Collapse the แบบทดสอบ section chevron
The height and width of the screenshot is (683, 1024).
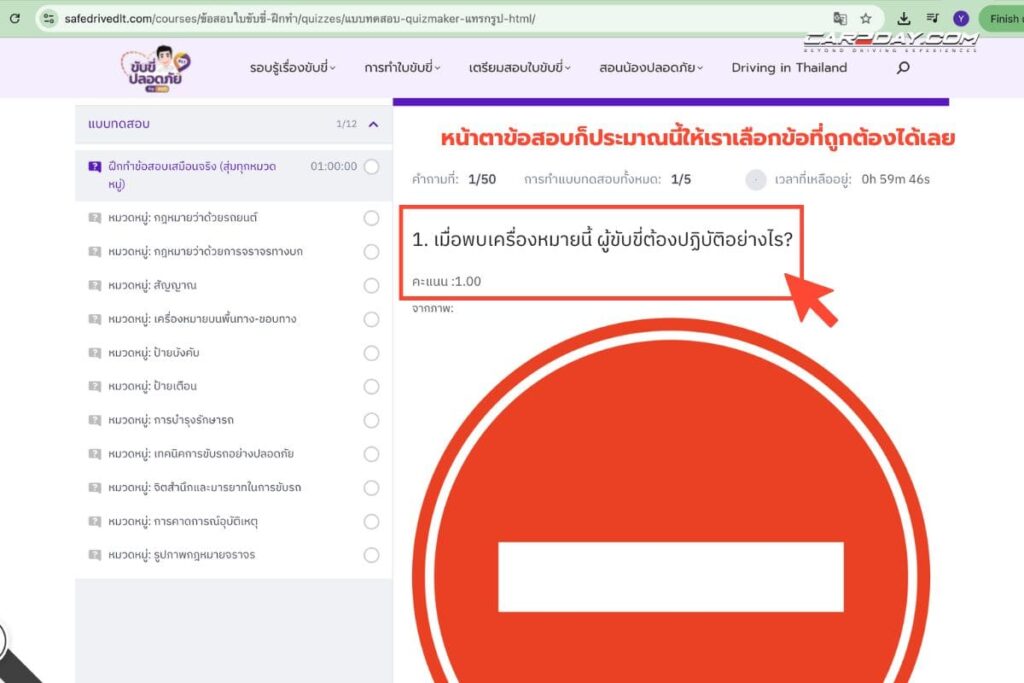click(371, 124)
